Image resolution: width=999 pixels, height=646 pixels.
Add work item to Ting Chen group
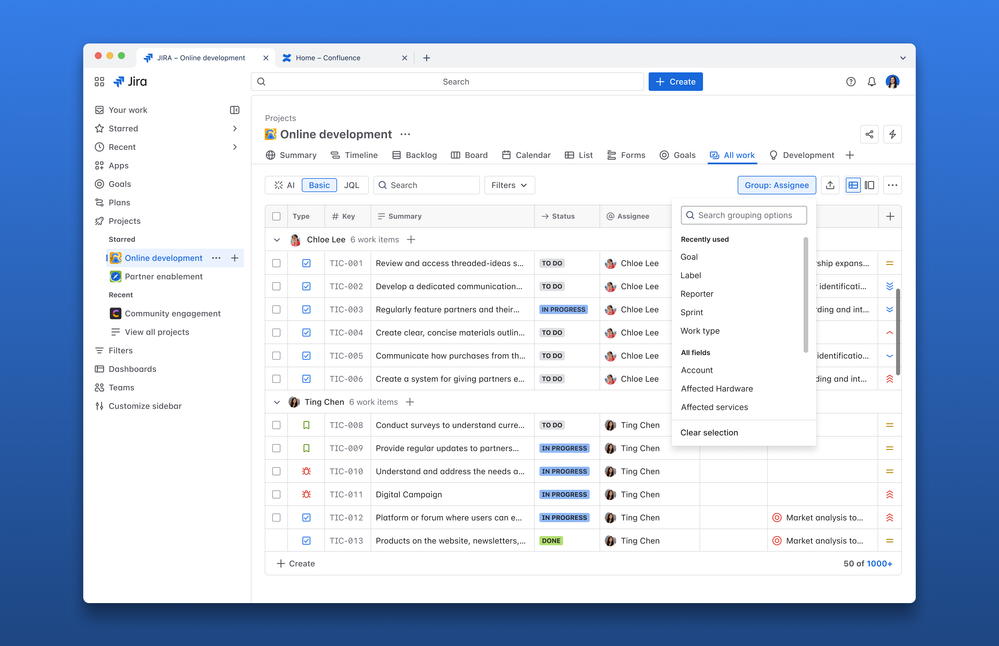coord(410,403)
